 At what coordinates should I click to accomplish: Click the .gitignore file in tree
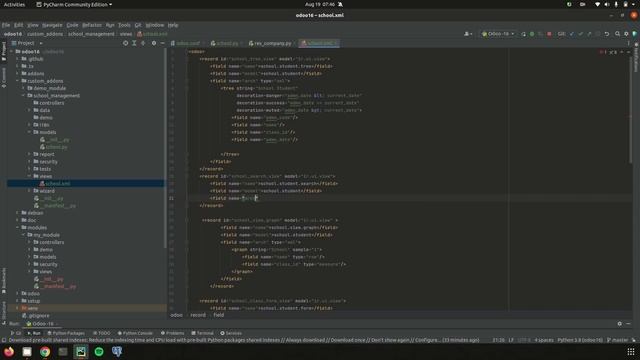click(x=39, y=316)
